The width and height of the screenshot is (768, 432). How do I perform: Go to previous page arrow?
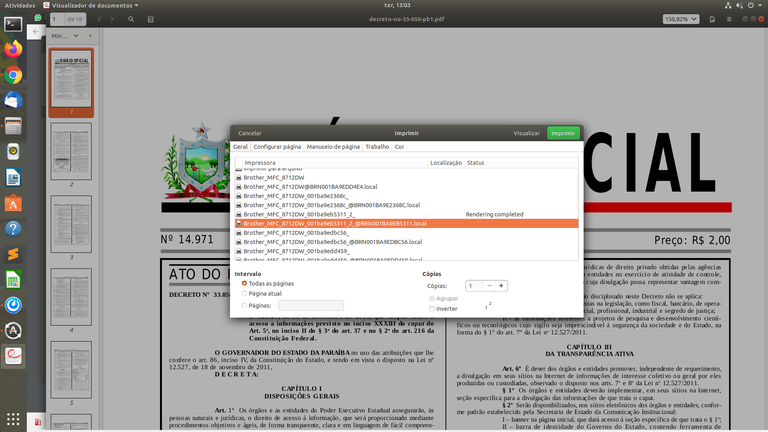99,19
